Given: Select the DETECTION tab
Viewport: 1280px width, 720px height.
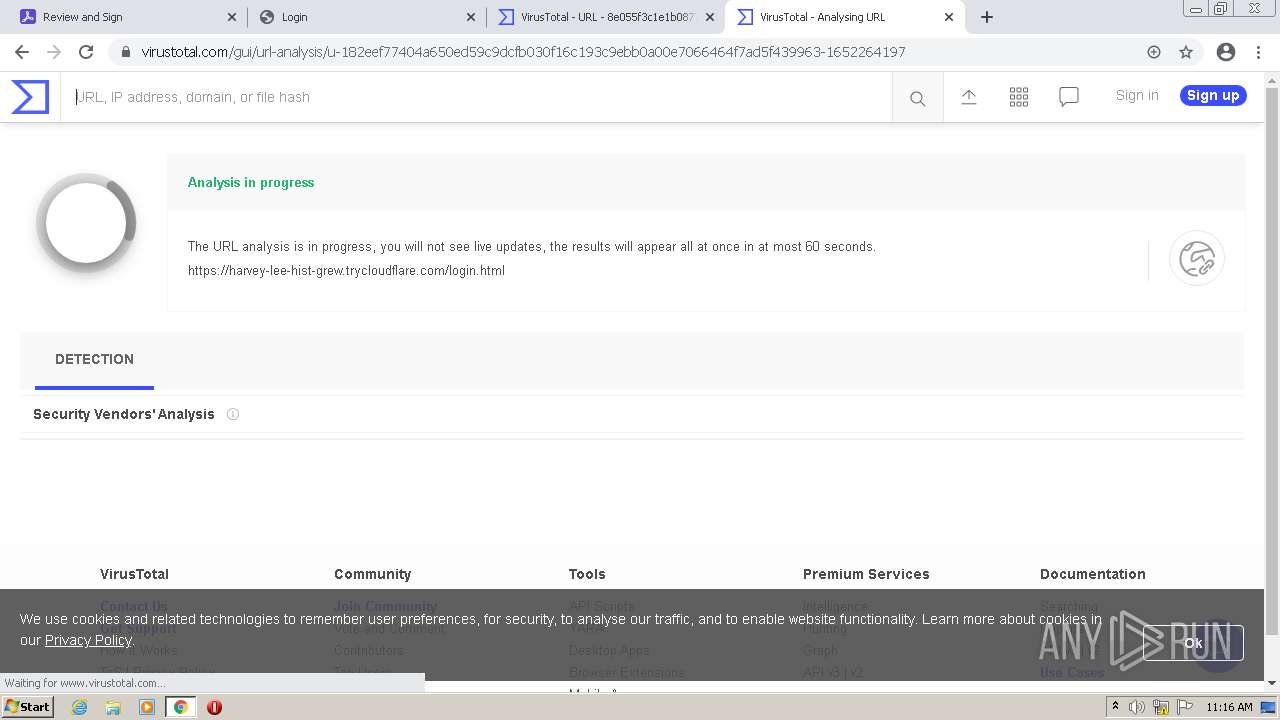Looking at the screenshot, I should 94,360.
